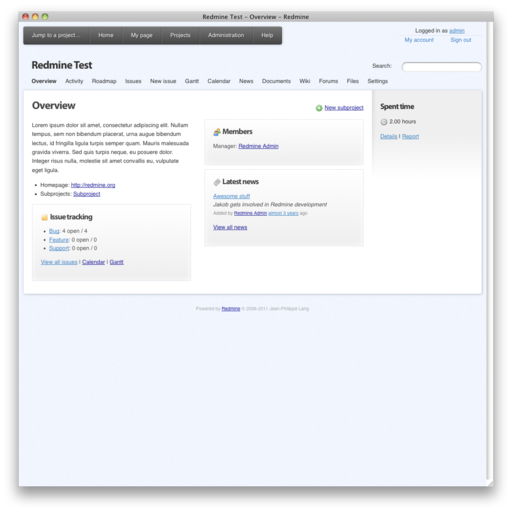This screenshot has width=512, height=512.
Task: Open spent time Report link
Action: pos(410,136)
